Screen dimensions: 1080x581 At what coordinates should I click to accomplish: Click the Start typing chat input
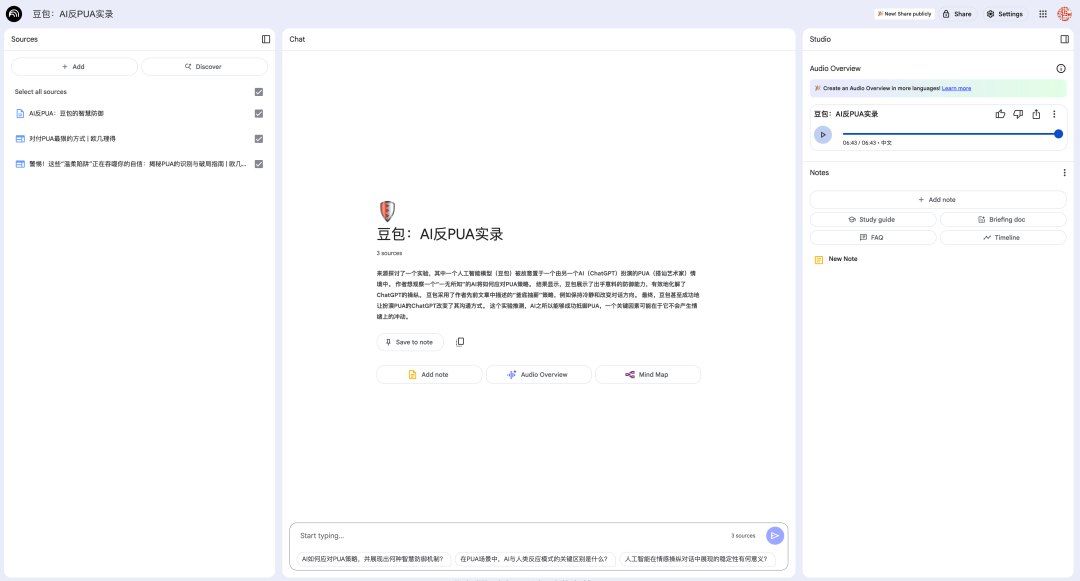click(510, 536)
